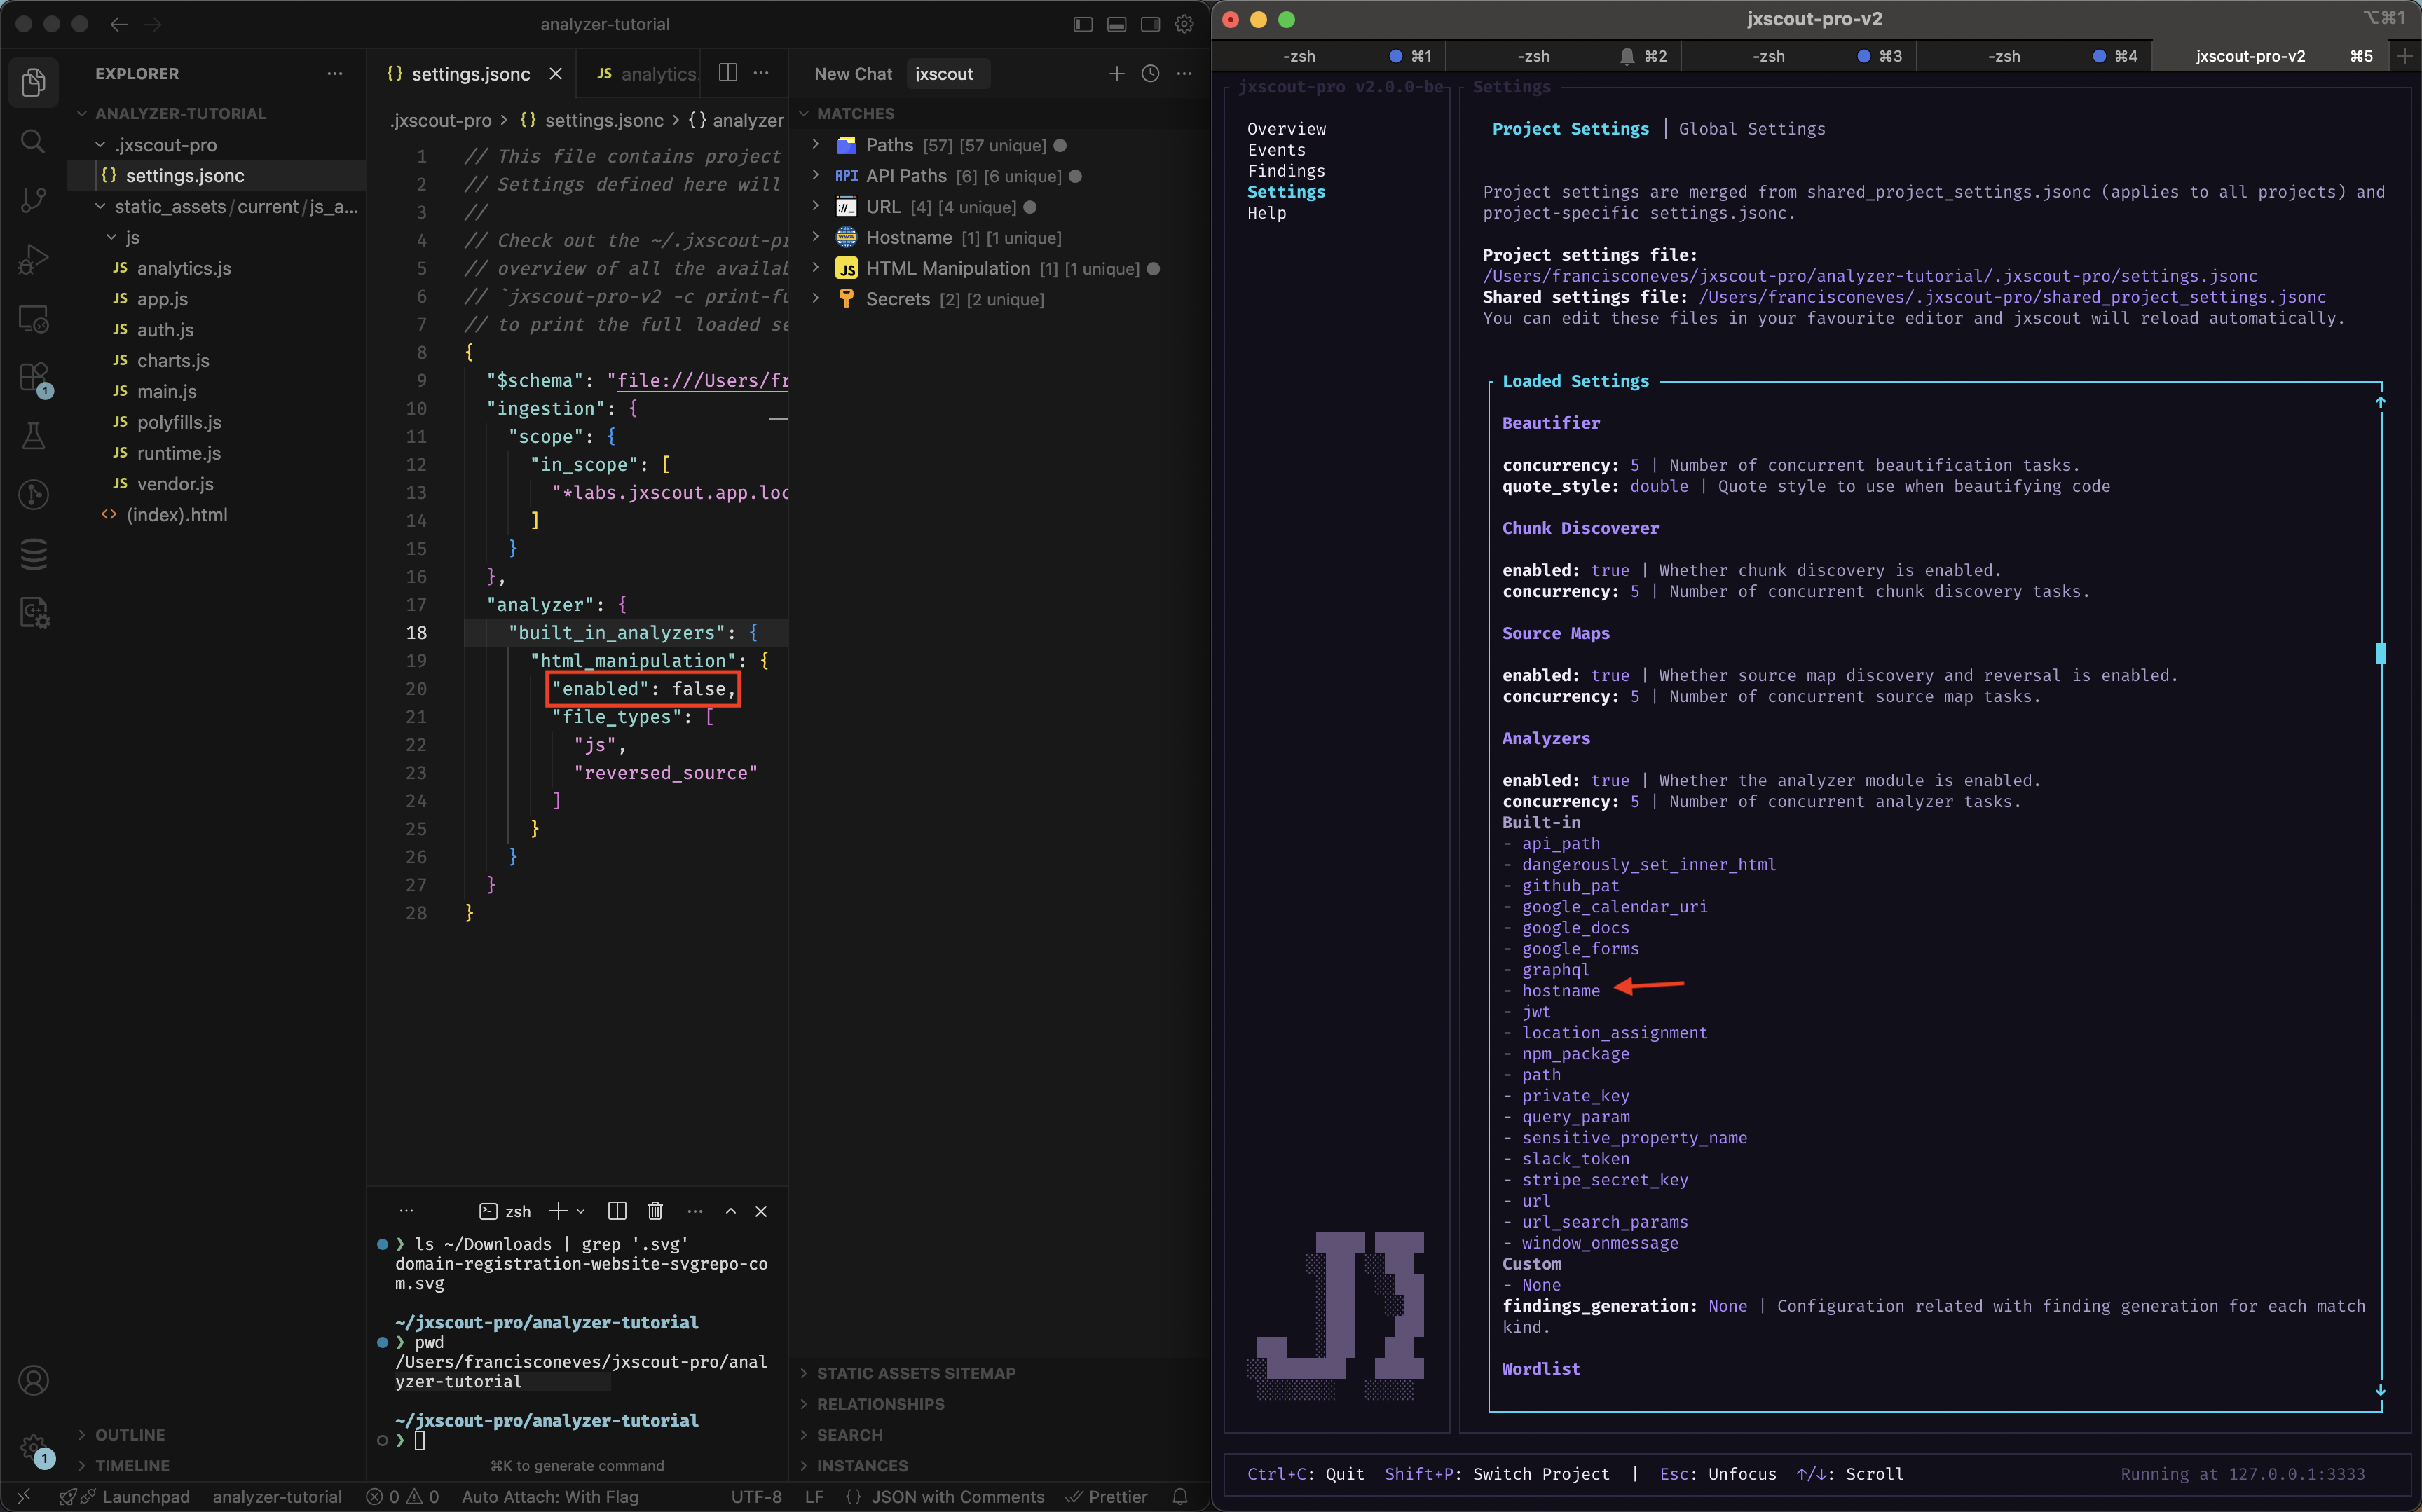Expand the HTML Manipulation matches group

coord(816,269)
